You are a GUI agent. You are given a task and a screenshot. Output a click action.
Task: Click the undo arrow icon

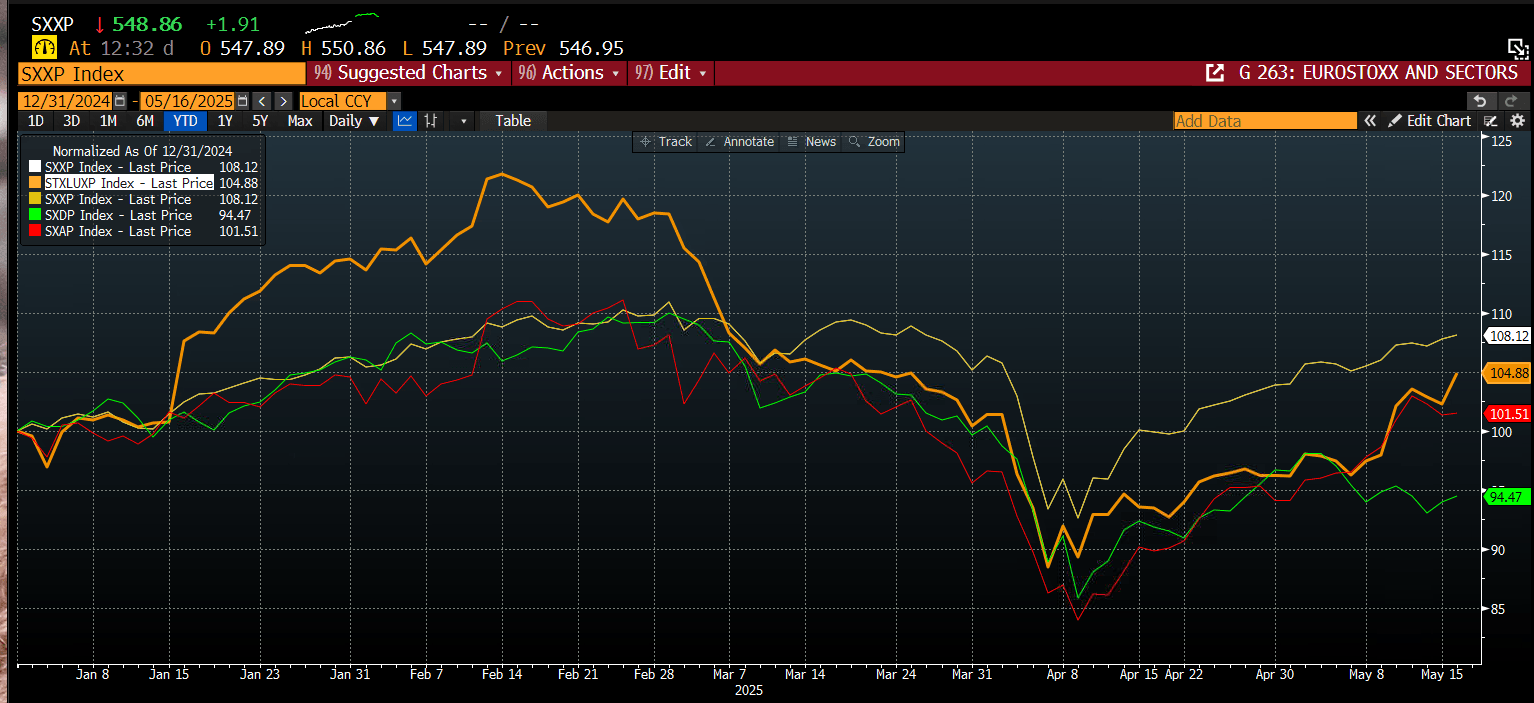tap(1480, 101)
